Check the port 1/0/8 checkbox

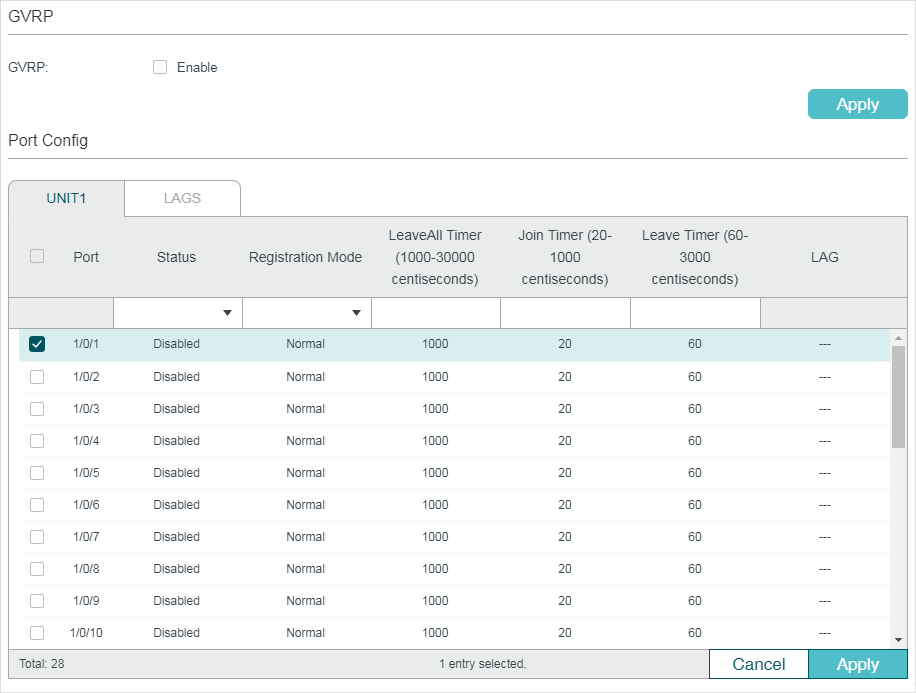coord(37,569)
